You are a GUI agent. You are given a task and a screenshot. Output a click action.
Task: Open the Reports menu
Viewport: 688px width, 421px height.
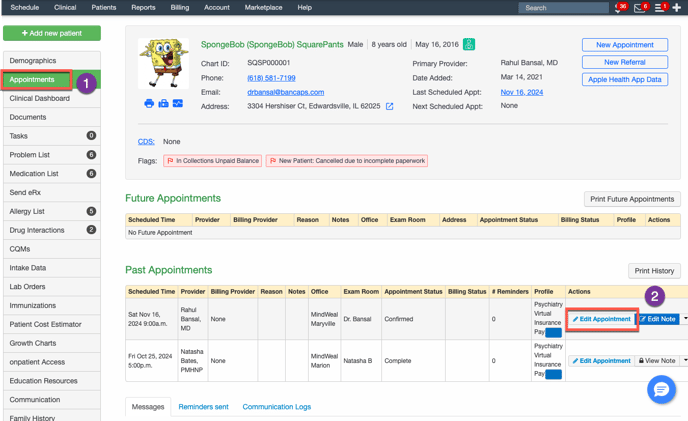143,7
